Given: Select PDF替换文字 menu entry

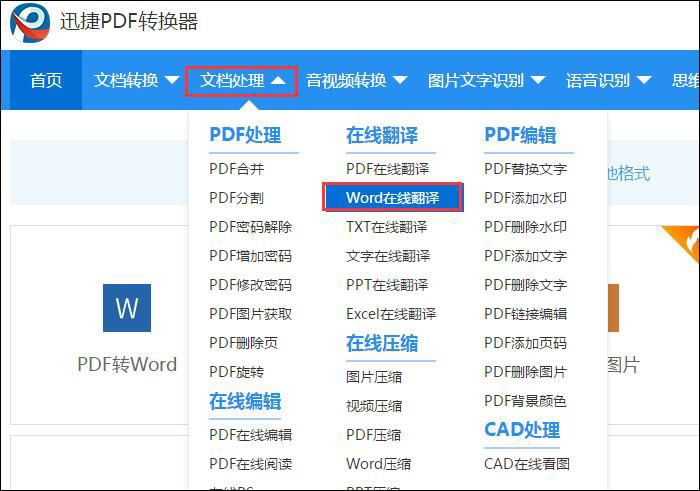Looking at the screenshot, I should tap(525, 169).
